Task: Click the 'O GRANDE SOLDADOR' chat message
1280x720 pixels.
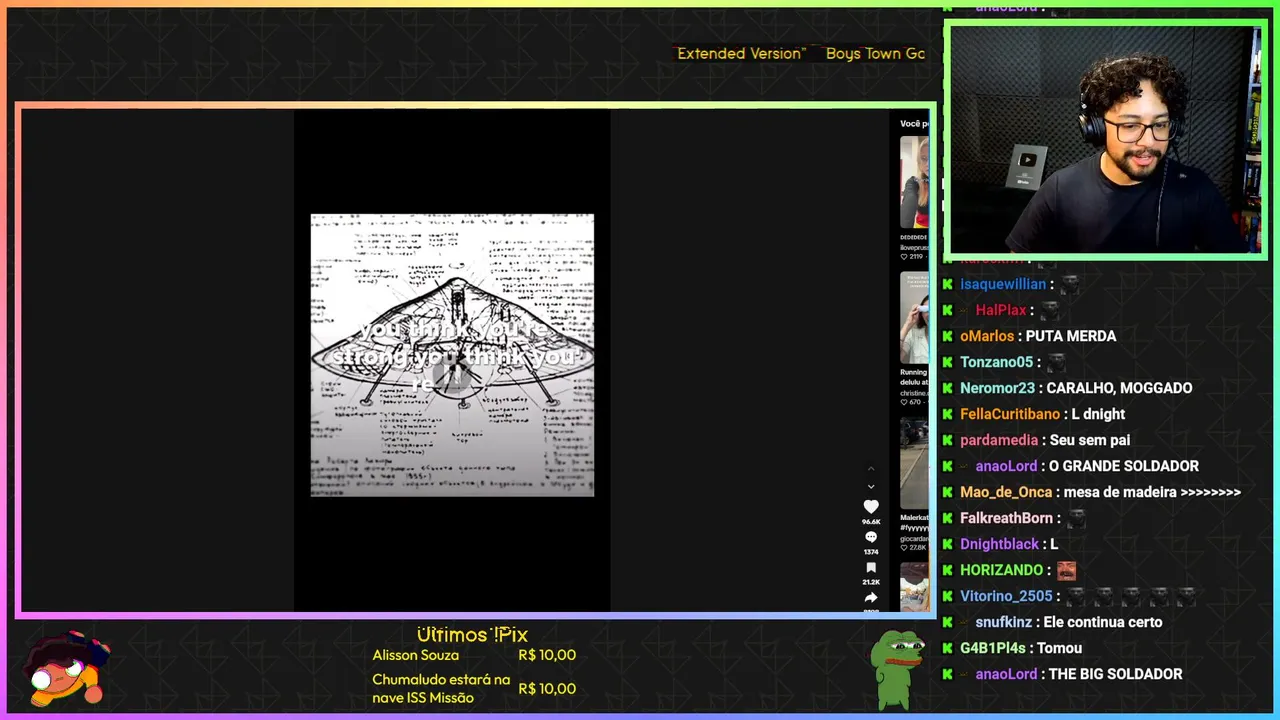Action: [1124, 466]
